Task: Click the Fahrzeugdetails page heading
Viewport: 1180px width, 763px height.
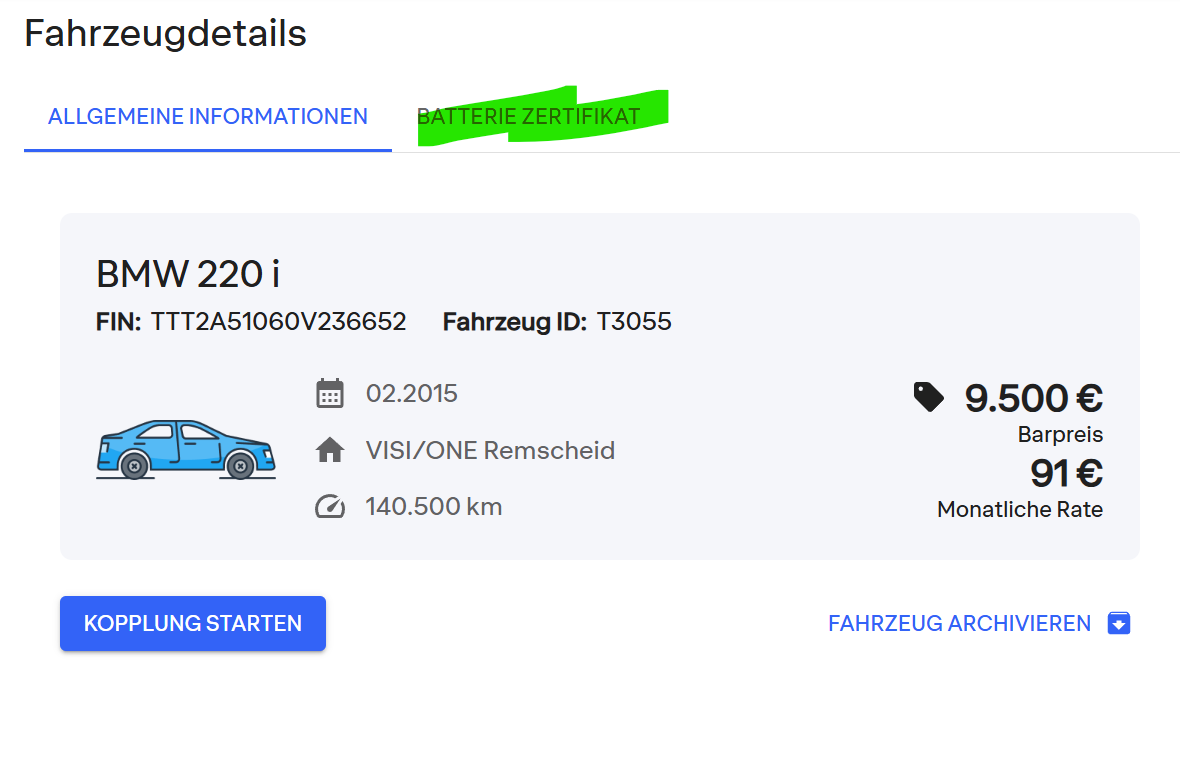Action: (165, 34)
